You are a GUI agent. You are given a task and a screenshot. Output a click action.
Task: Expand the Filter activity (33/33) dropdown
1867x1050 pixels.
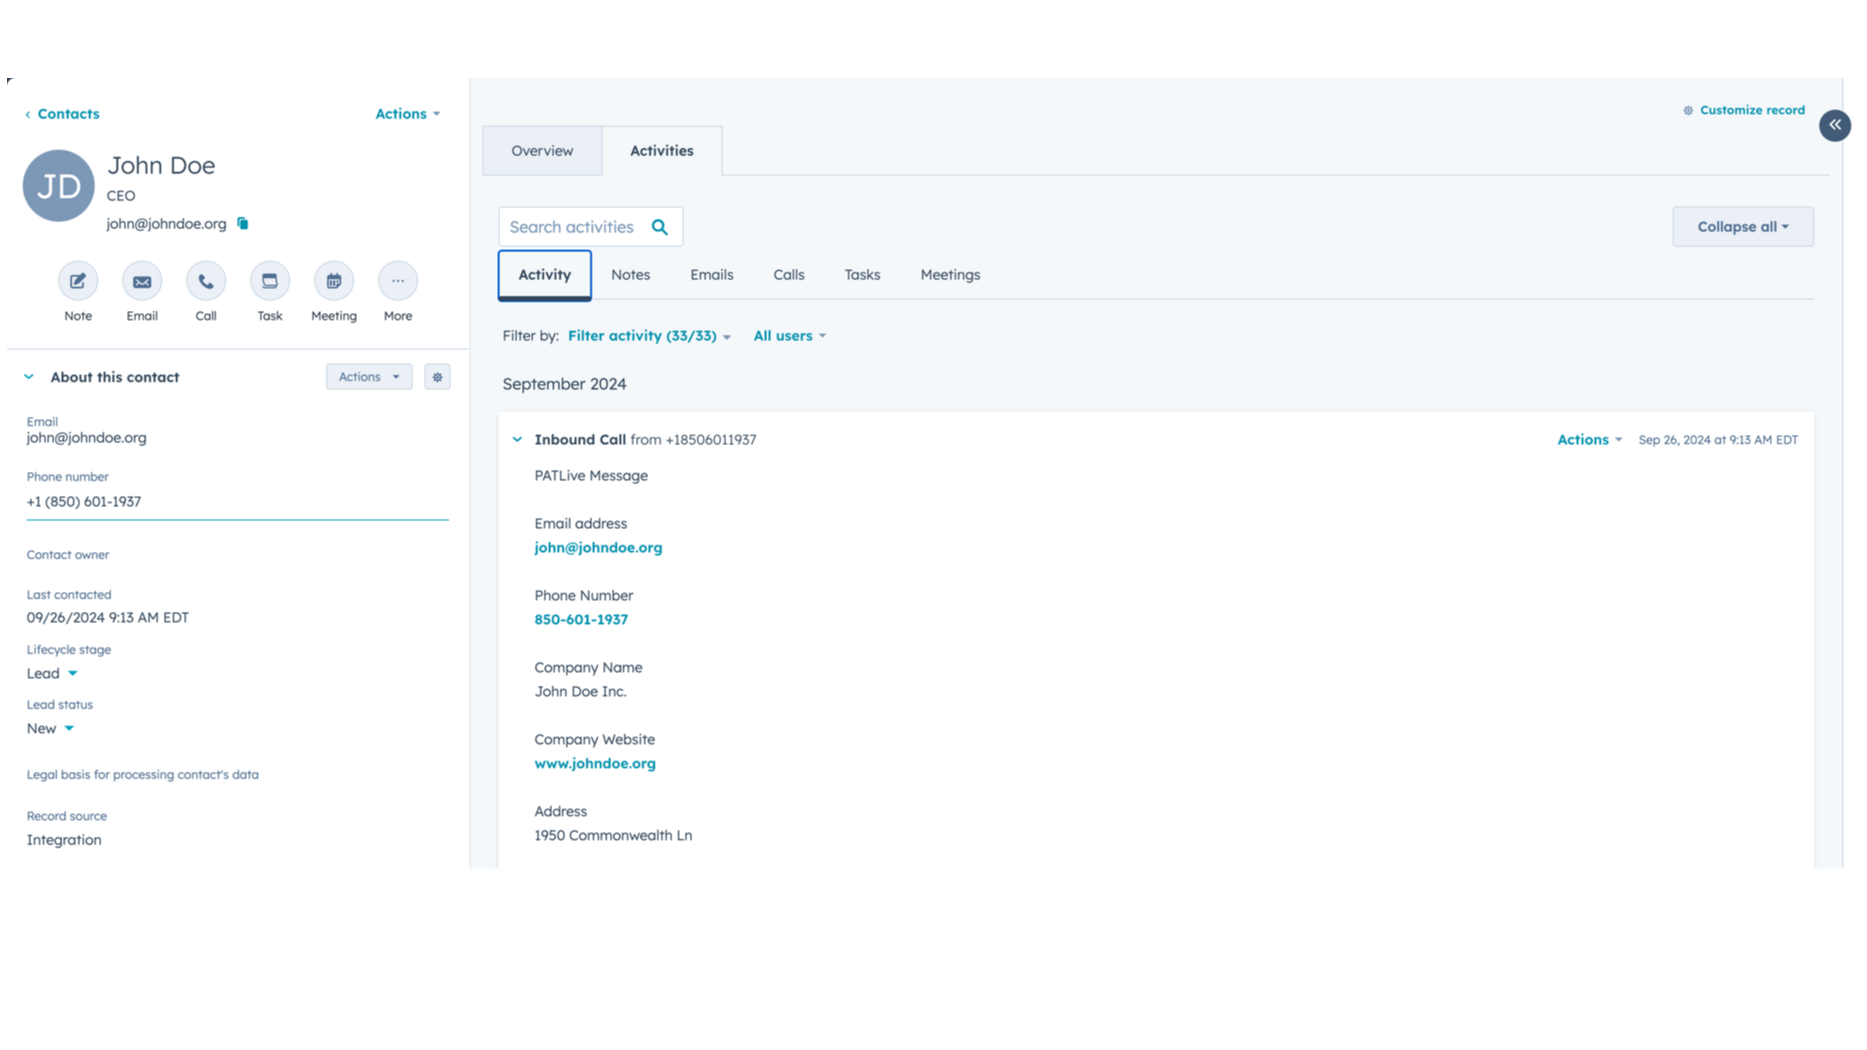pyautogui.click(x=649, y=336)
